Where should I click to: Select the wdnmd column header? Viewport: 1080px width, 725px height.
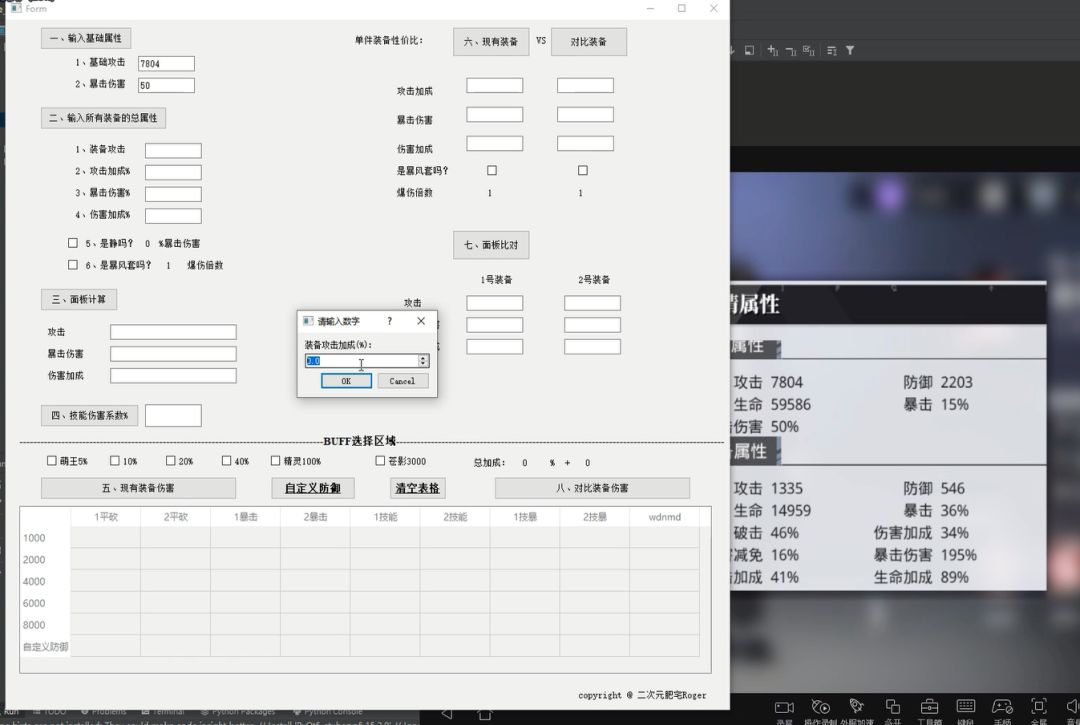click(665, 516)
